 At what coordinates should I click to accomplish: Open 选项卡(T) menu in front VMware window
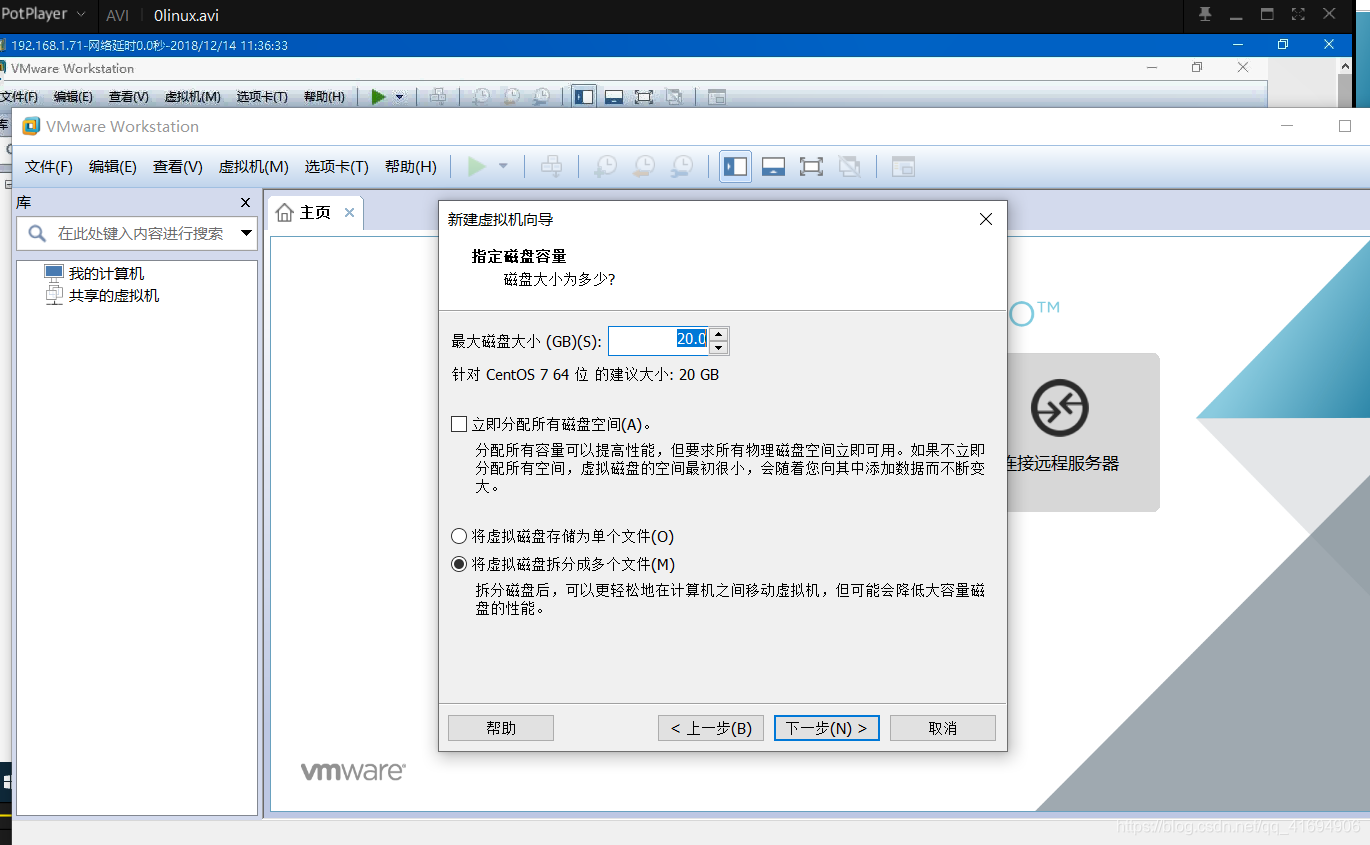pos(337,167)
